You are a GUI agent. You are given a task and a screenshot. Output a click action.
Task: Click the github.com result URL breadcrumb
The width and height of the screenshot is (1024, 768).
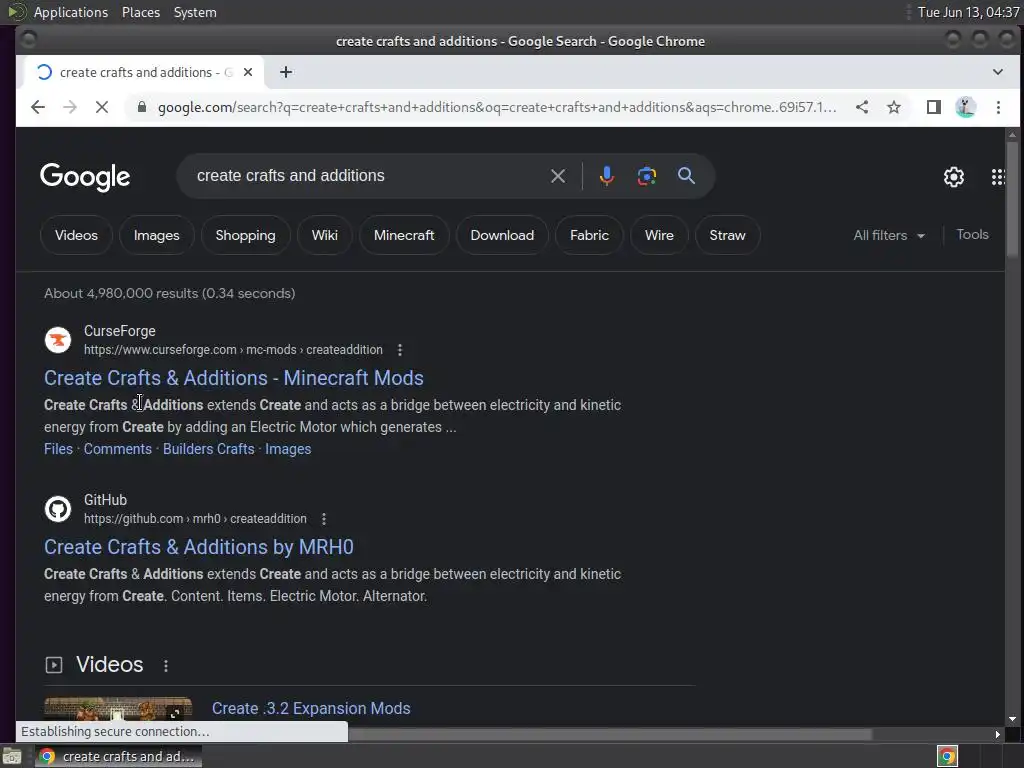tap(195, 519)
